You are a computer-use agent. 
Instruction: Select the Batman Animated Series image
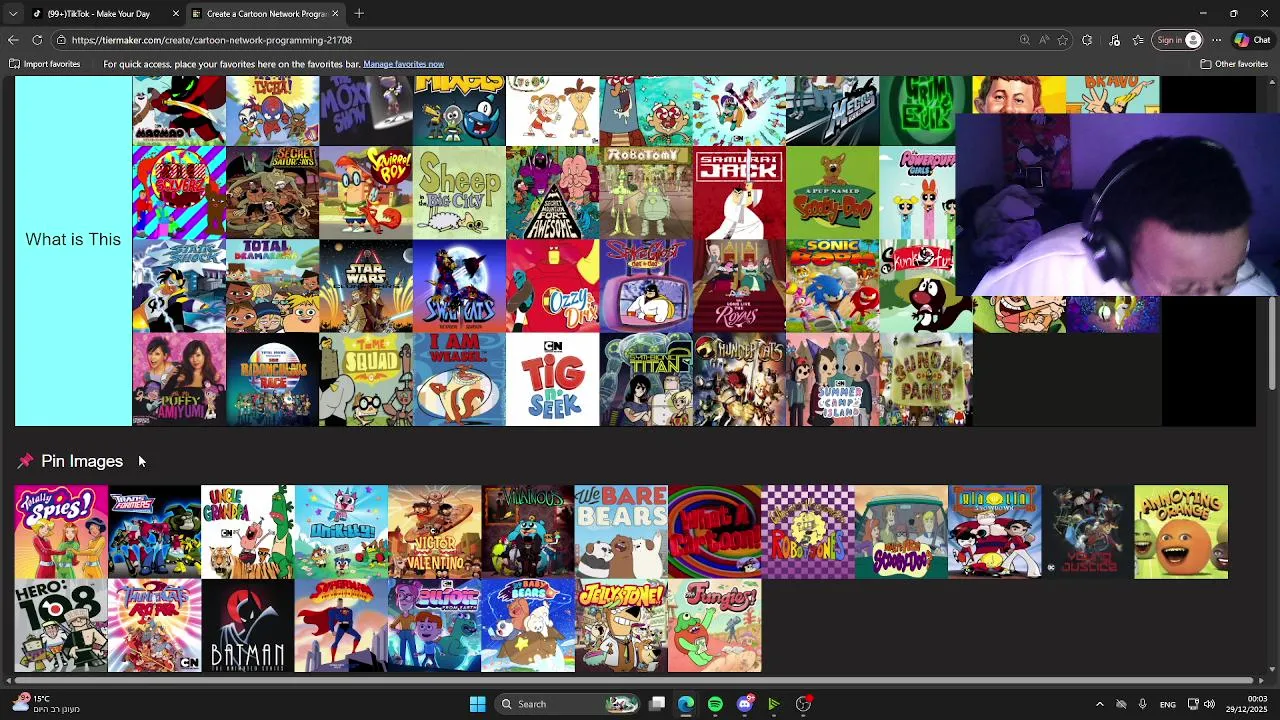(247, 626)
